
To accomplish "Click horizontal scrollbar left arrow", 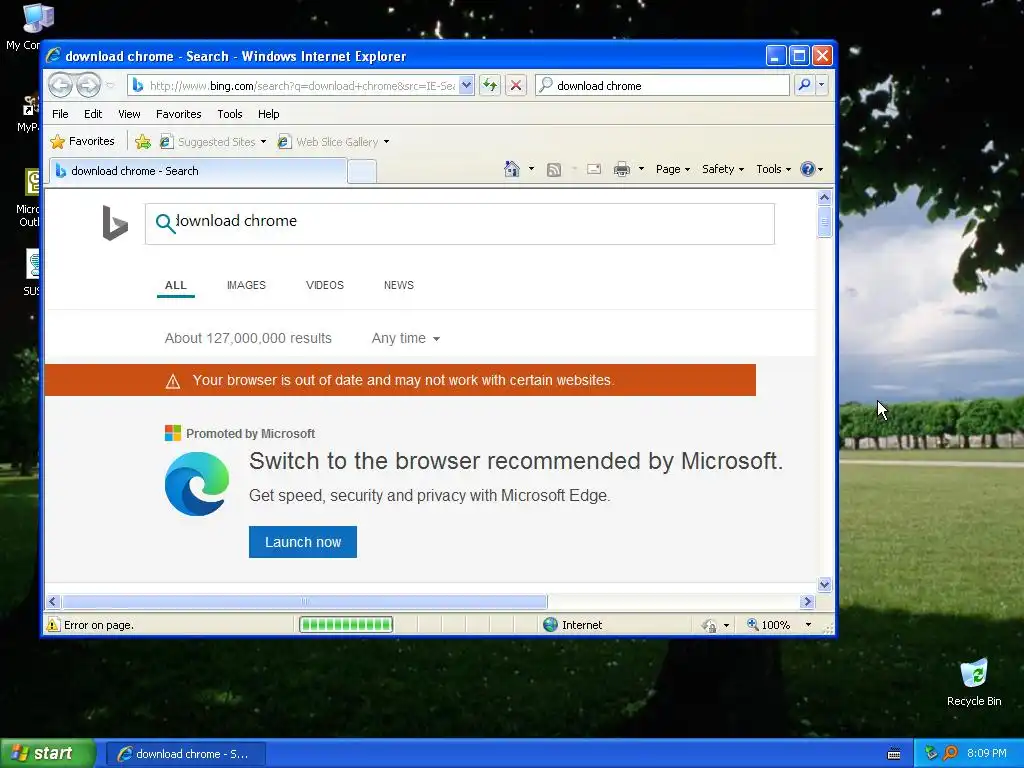I will 53,601.
